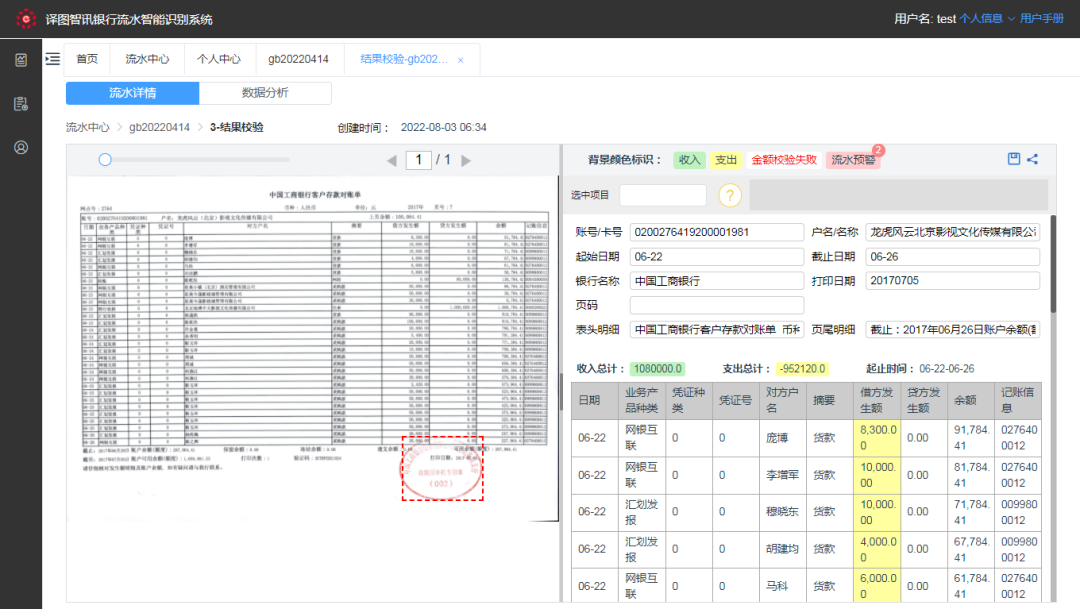Open the second sidebar icon (document list)
Screen dimensions: 1080x609
[21, 104]
